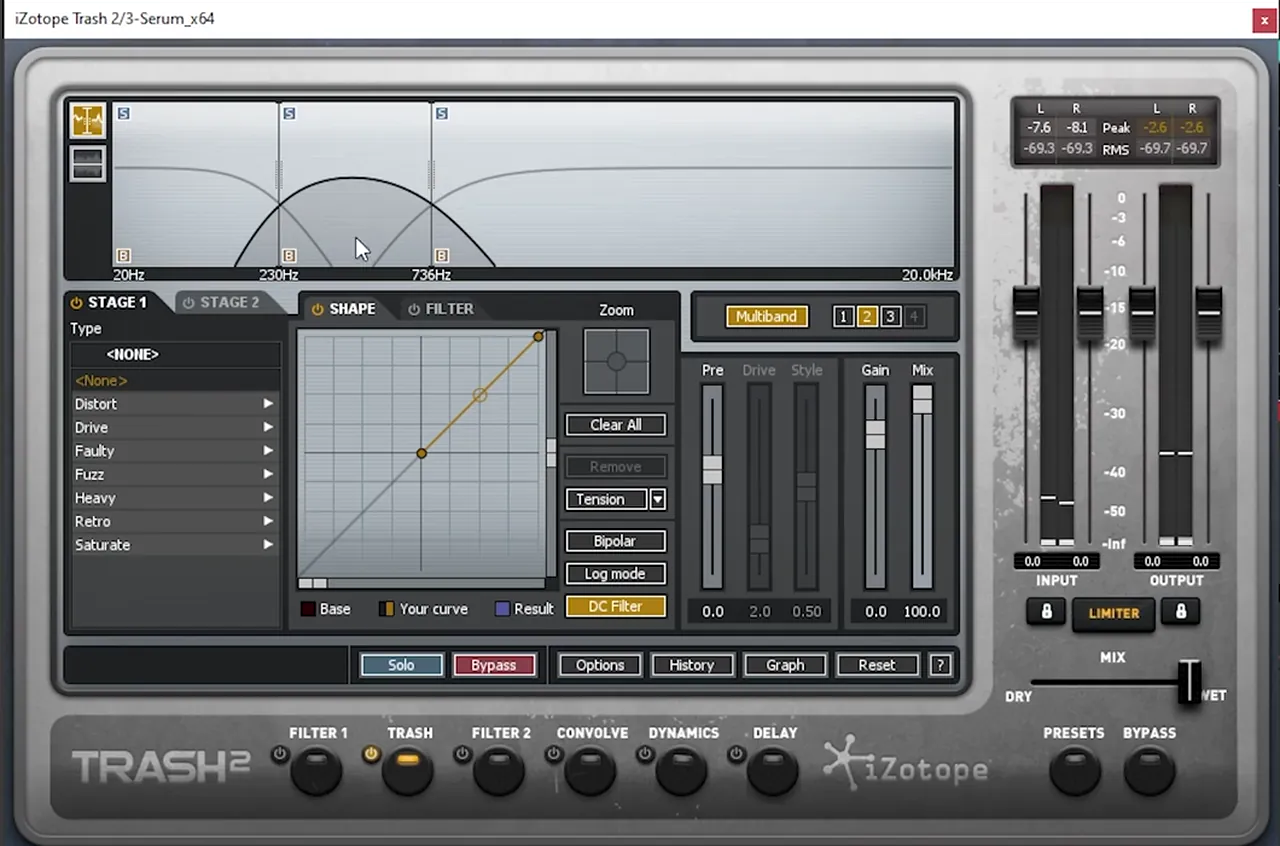Select band 1 button
The width and height of the screenshot is (1280, 846).
coord(843,317)
